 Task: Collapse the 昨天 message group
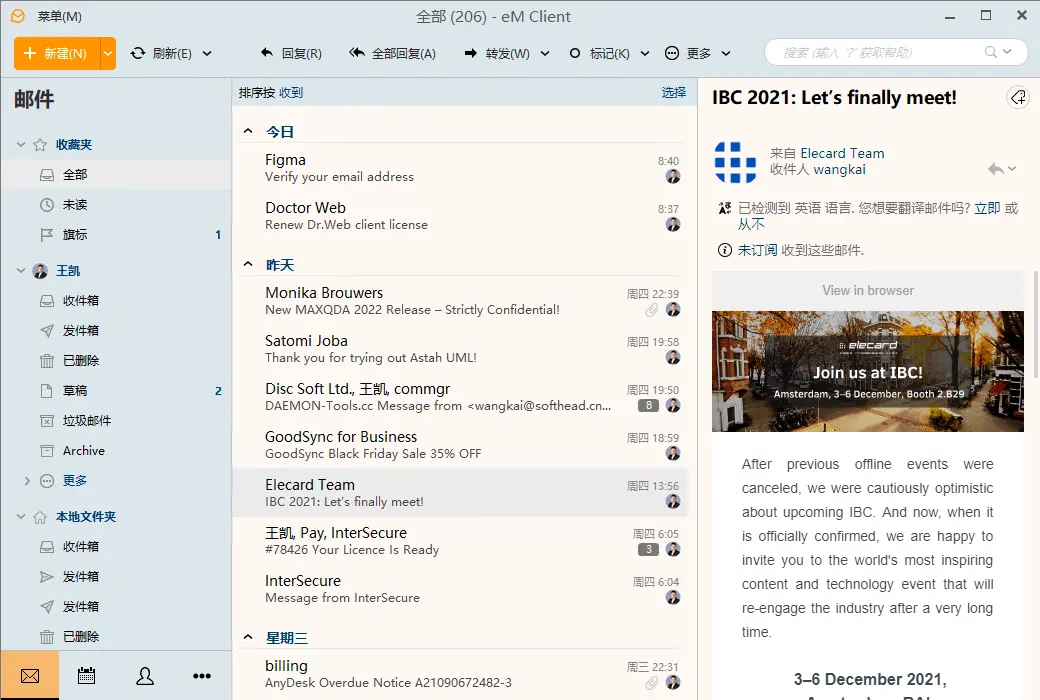click(248, 264)
